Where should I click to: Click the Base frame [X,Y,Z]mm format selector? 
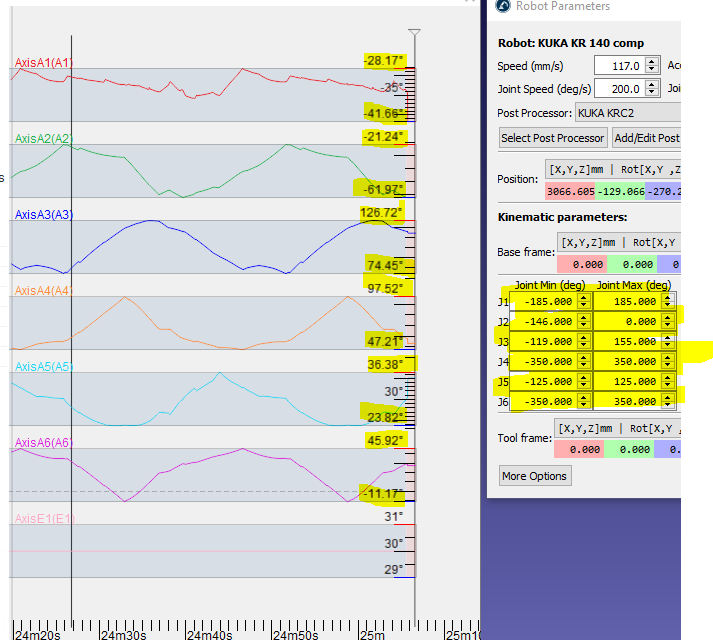[x=619, y=242]
